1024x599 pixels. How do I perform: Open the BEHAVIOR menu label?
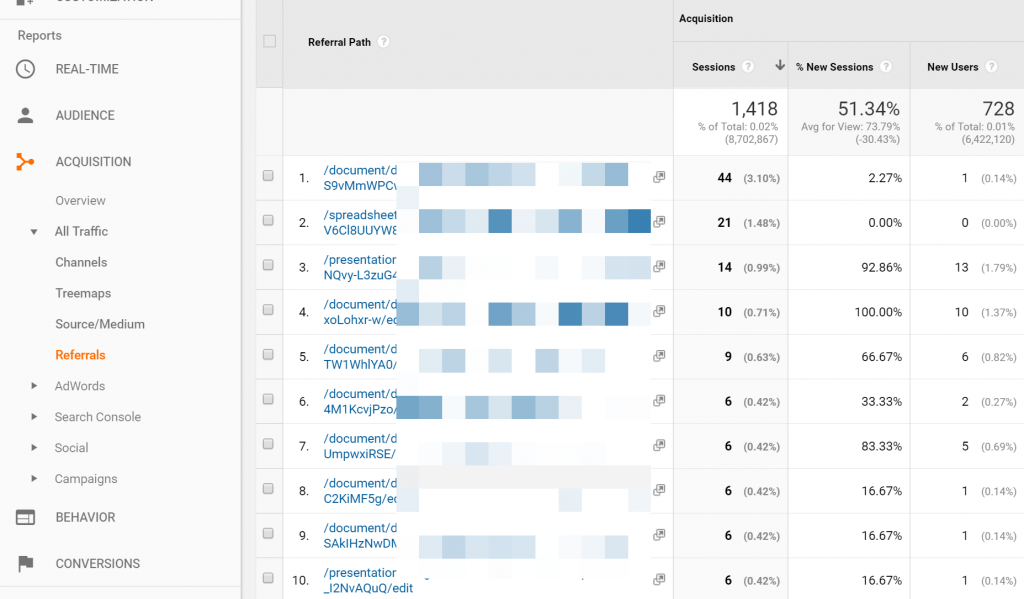[85, 517]
